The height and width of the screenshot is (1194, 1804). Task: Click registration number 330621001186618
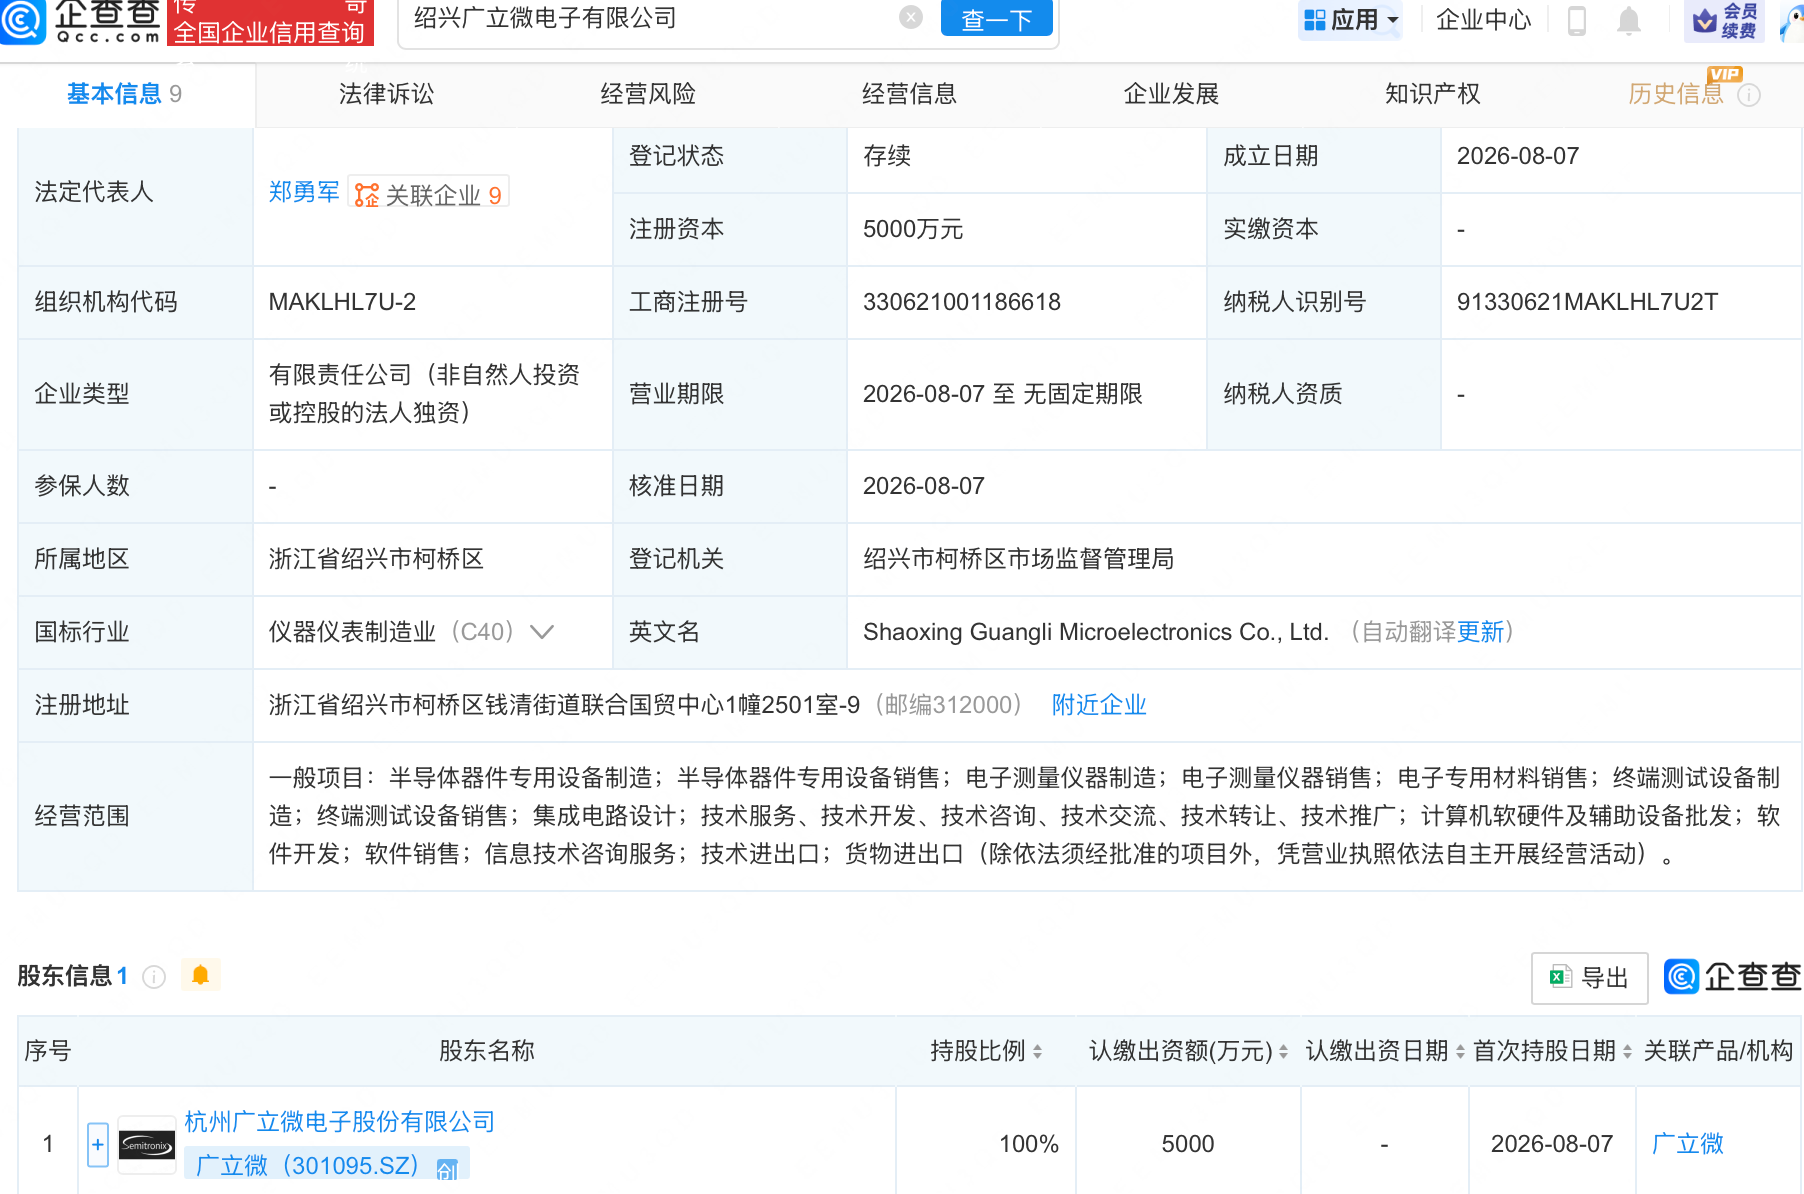[x=962, y=302]
